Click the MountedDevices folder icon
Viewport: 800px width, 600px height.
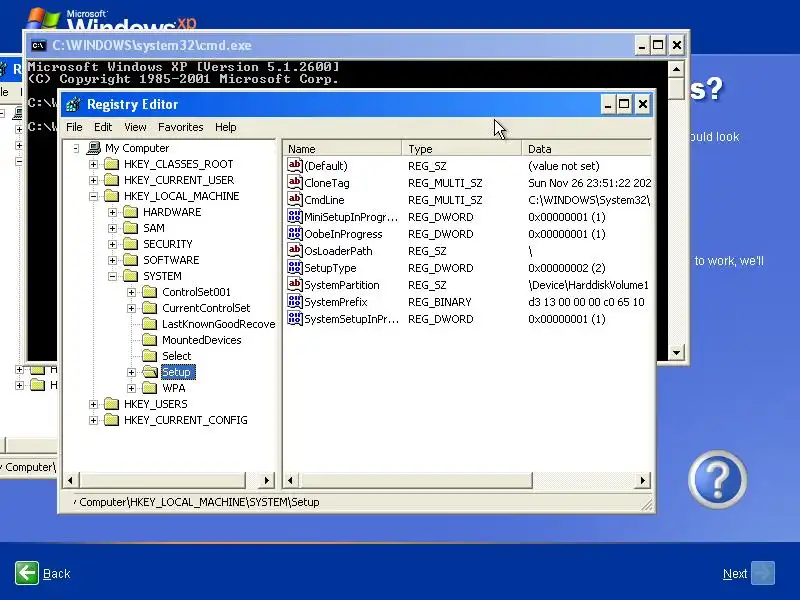point(149,340)
